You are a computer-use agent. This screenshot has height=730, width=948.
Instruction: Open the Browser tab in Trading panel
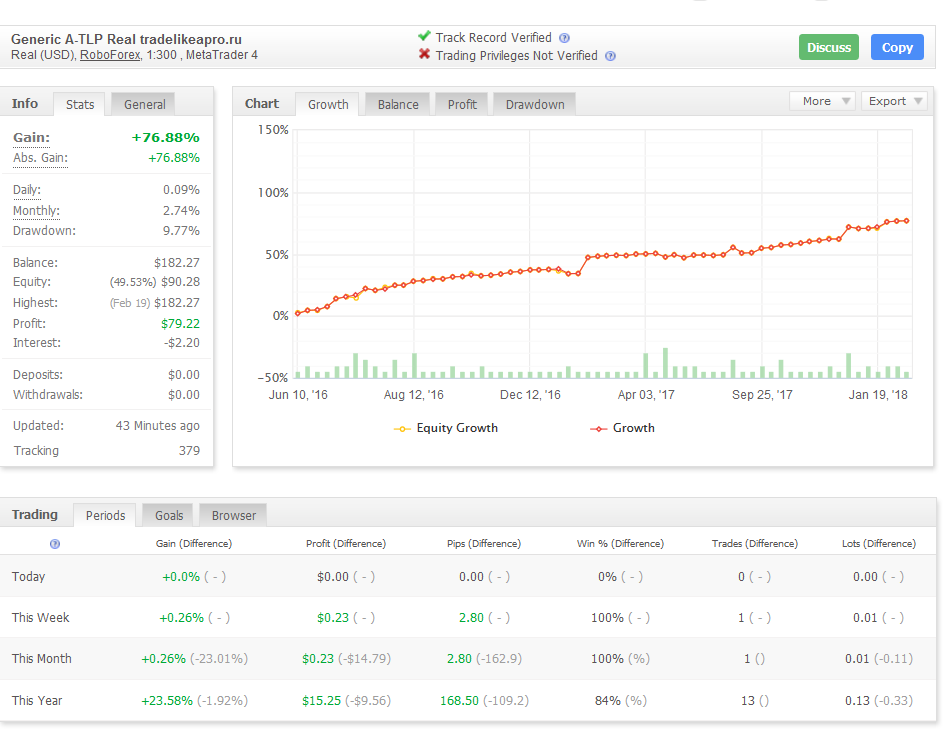[x=233, y=515]
